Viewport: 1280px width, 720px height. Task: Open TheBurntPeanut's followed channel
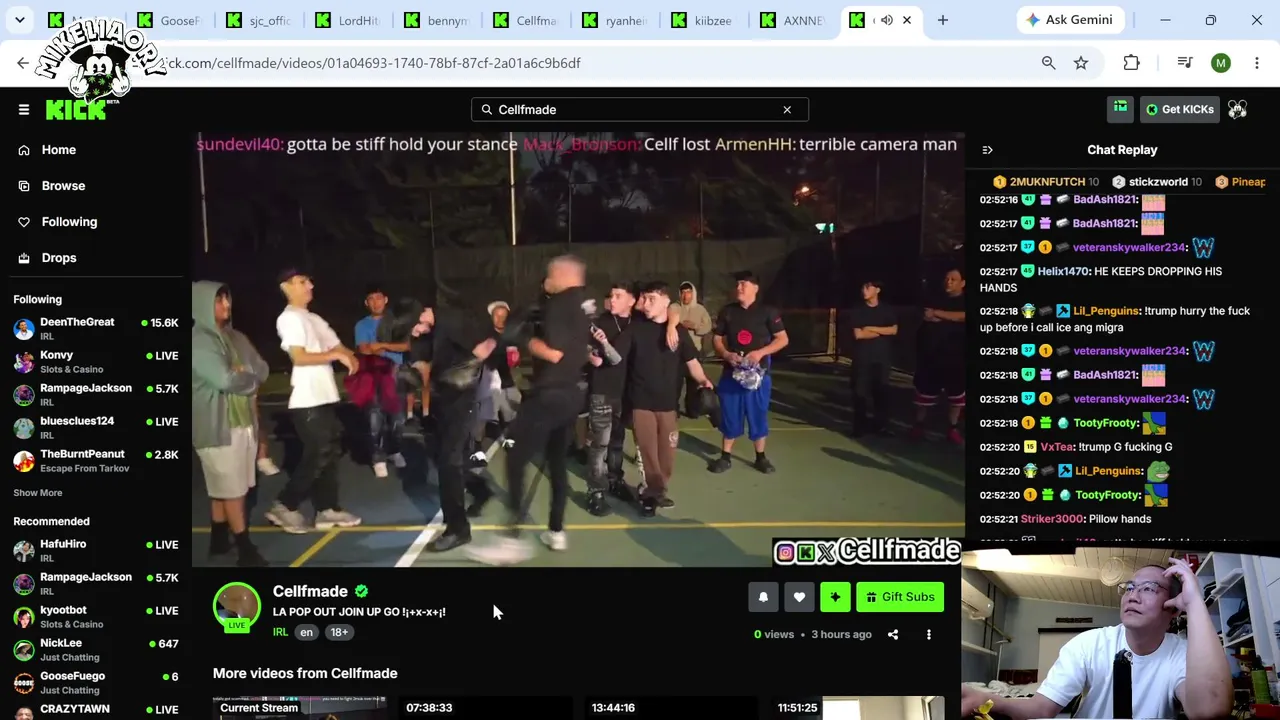96,460
